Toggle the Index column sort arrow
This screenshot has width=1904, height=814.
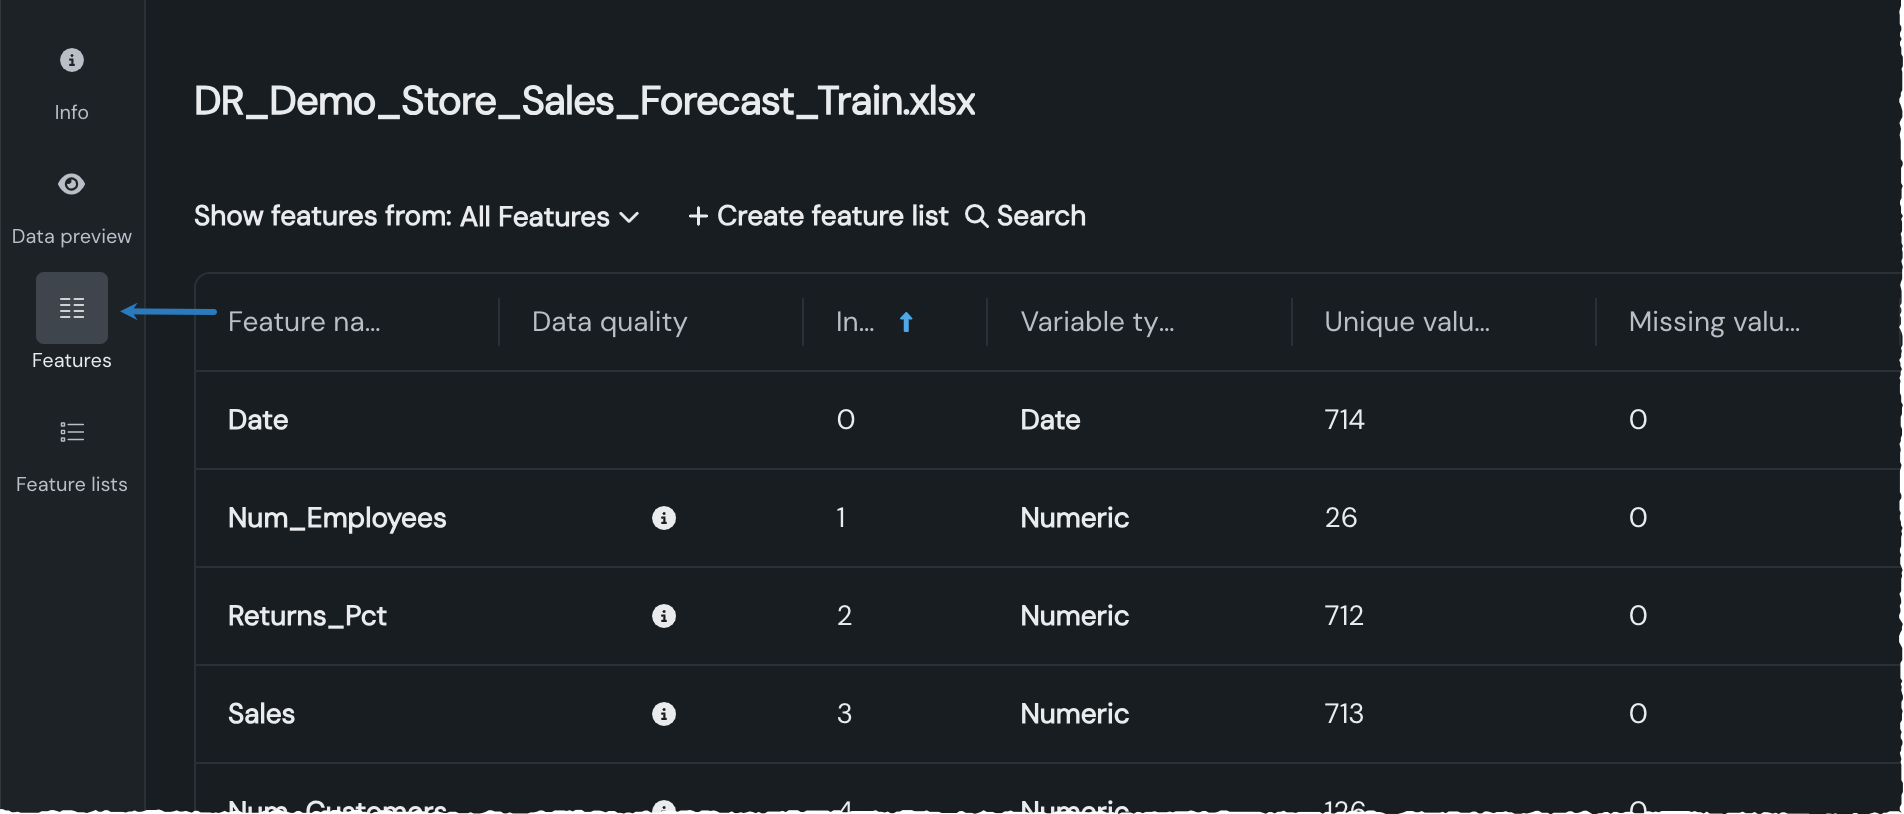click(906, 322)
